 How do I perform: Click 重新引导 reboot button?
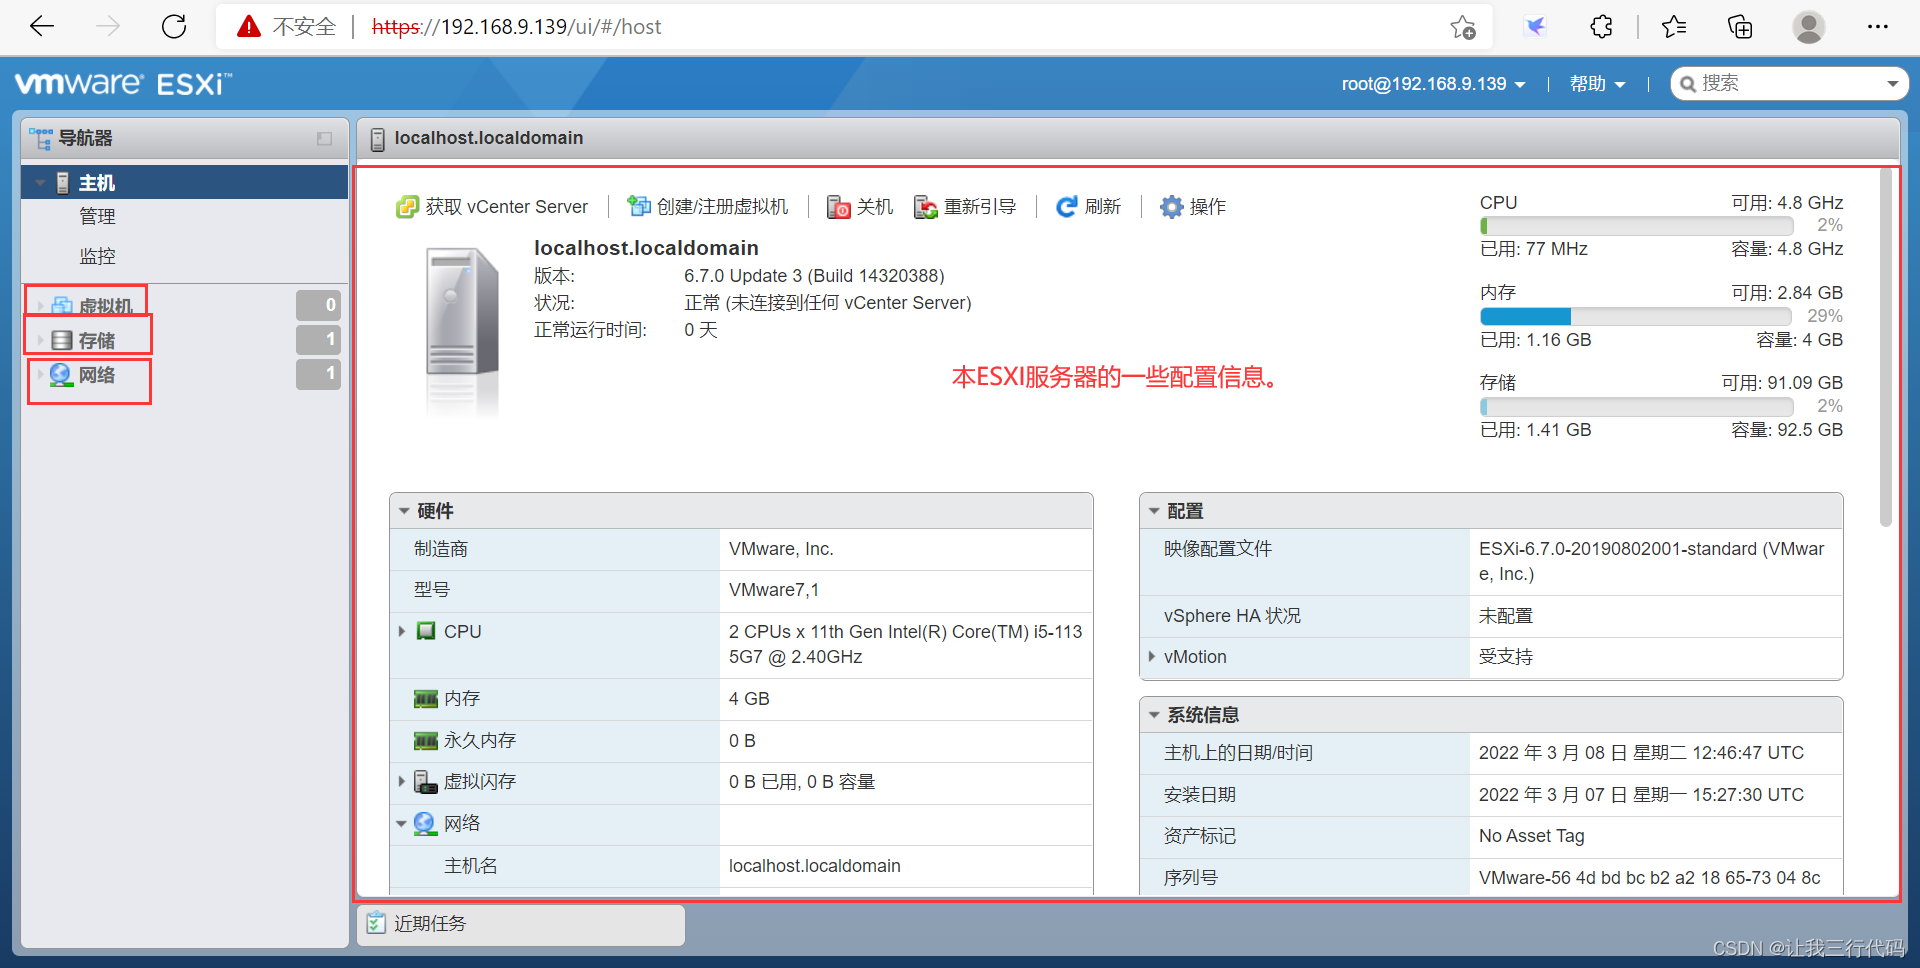click(x=965, y=207)
